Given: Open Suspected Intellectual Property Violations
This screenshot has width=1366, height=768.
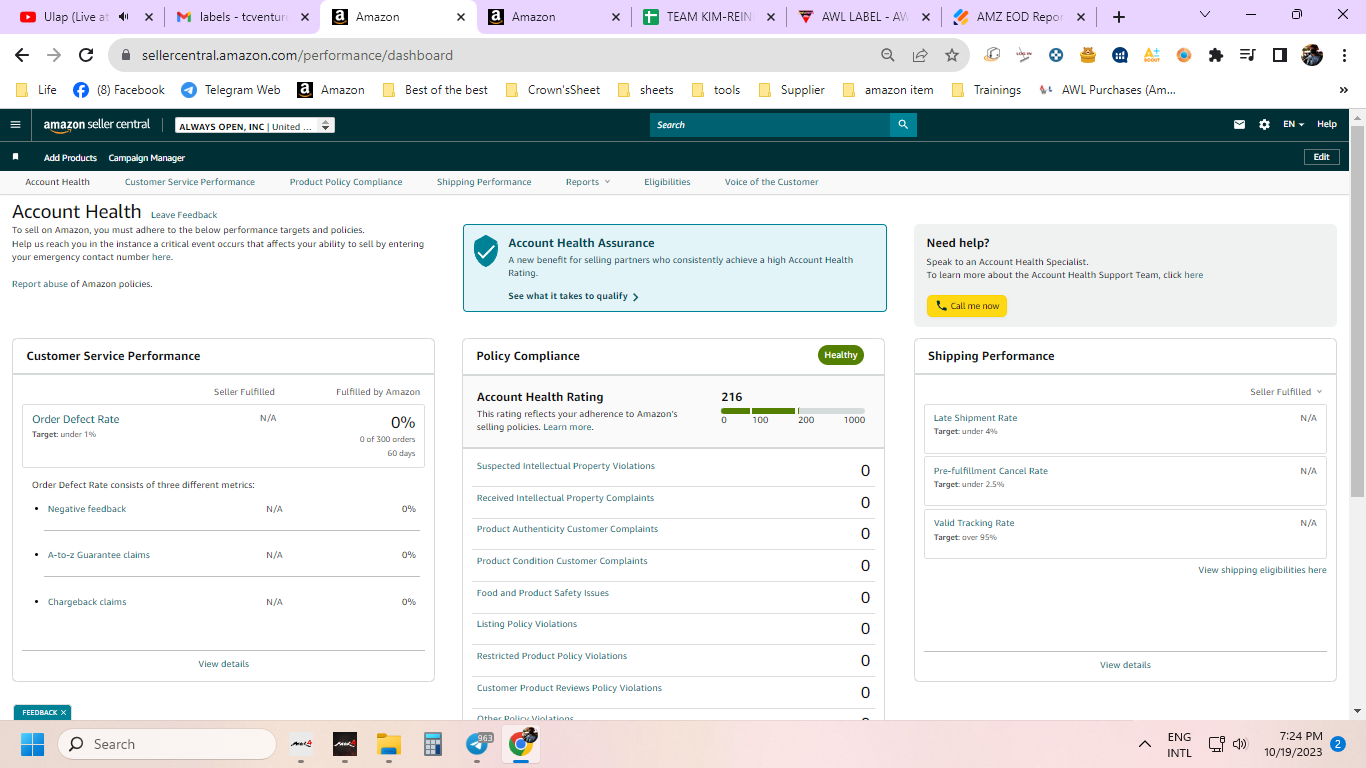Looking at the screenshot, I should [x=566, y=466].
